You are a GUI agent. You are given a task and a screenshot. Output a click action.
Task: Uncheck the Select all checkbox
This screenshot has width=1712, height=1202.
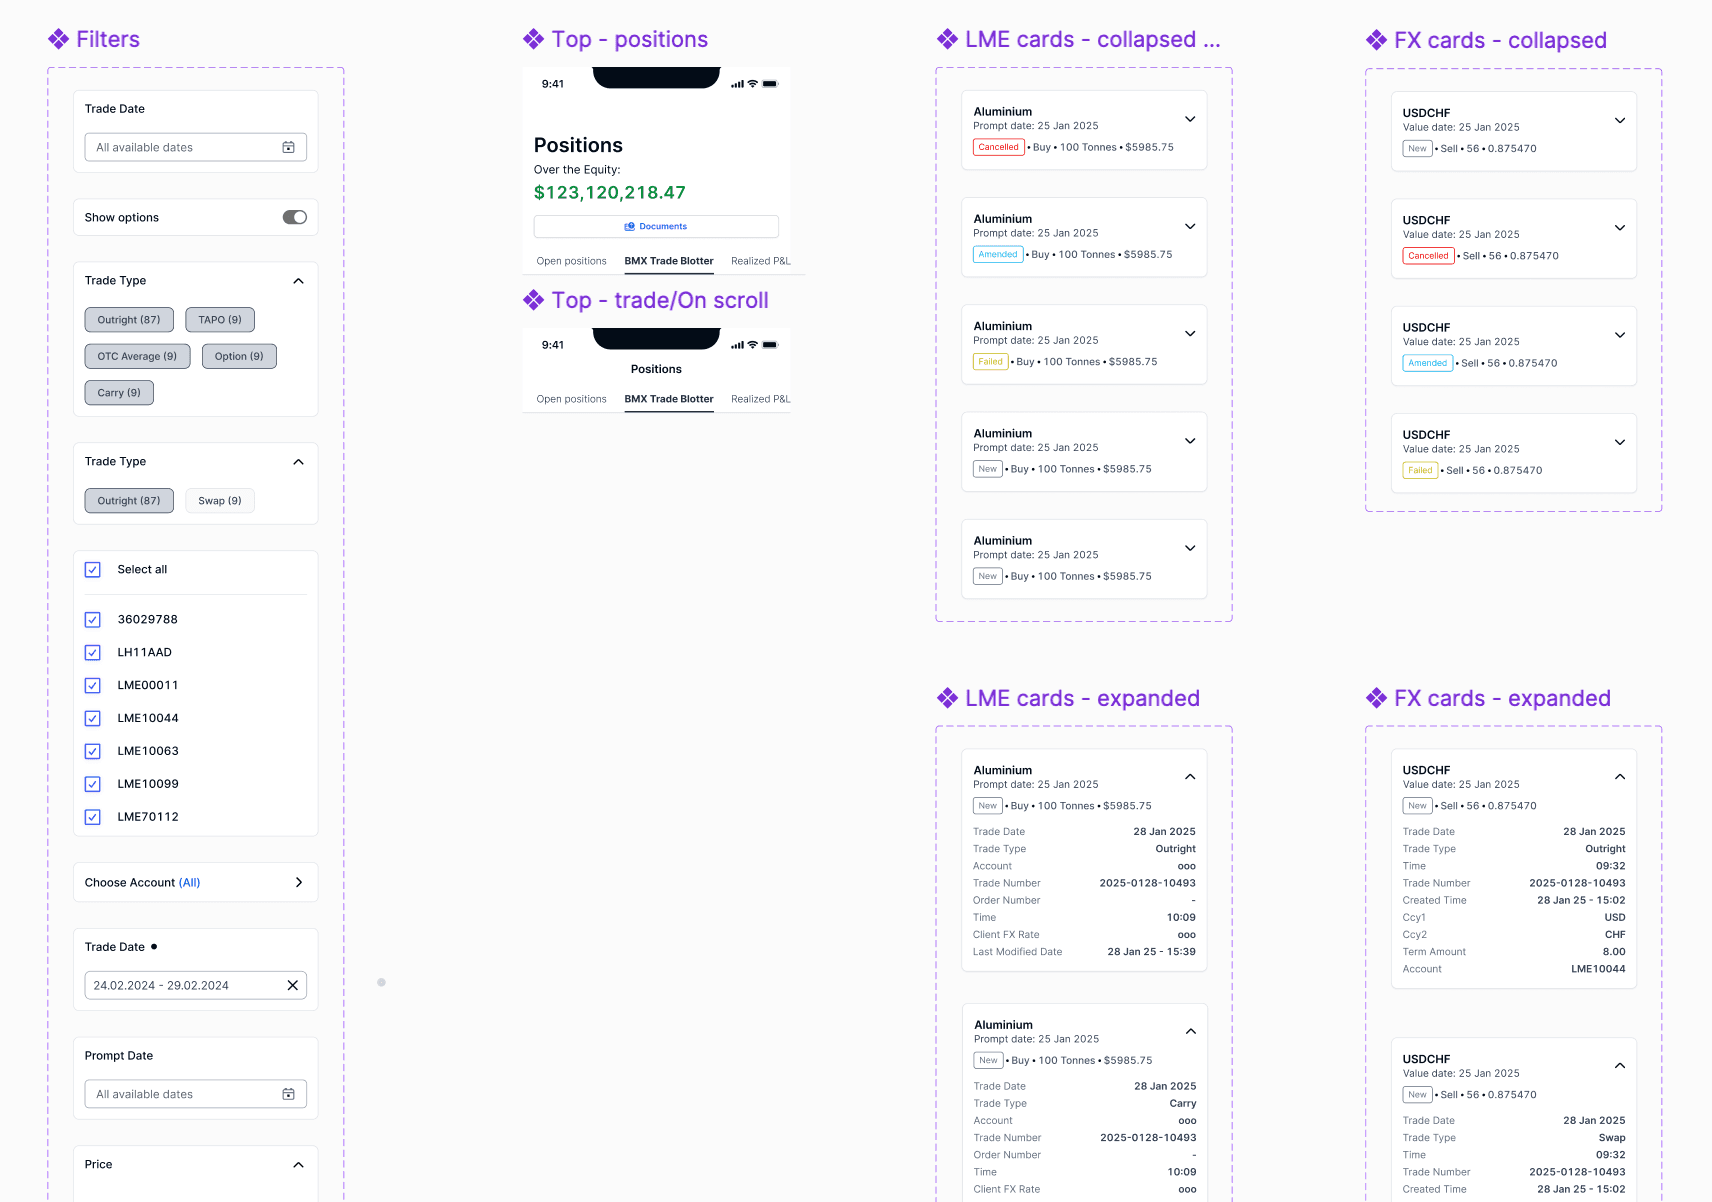[x=93, y=570]
